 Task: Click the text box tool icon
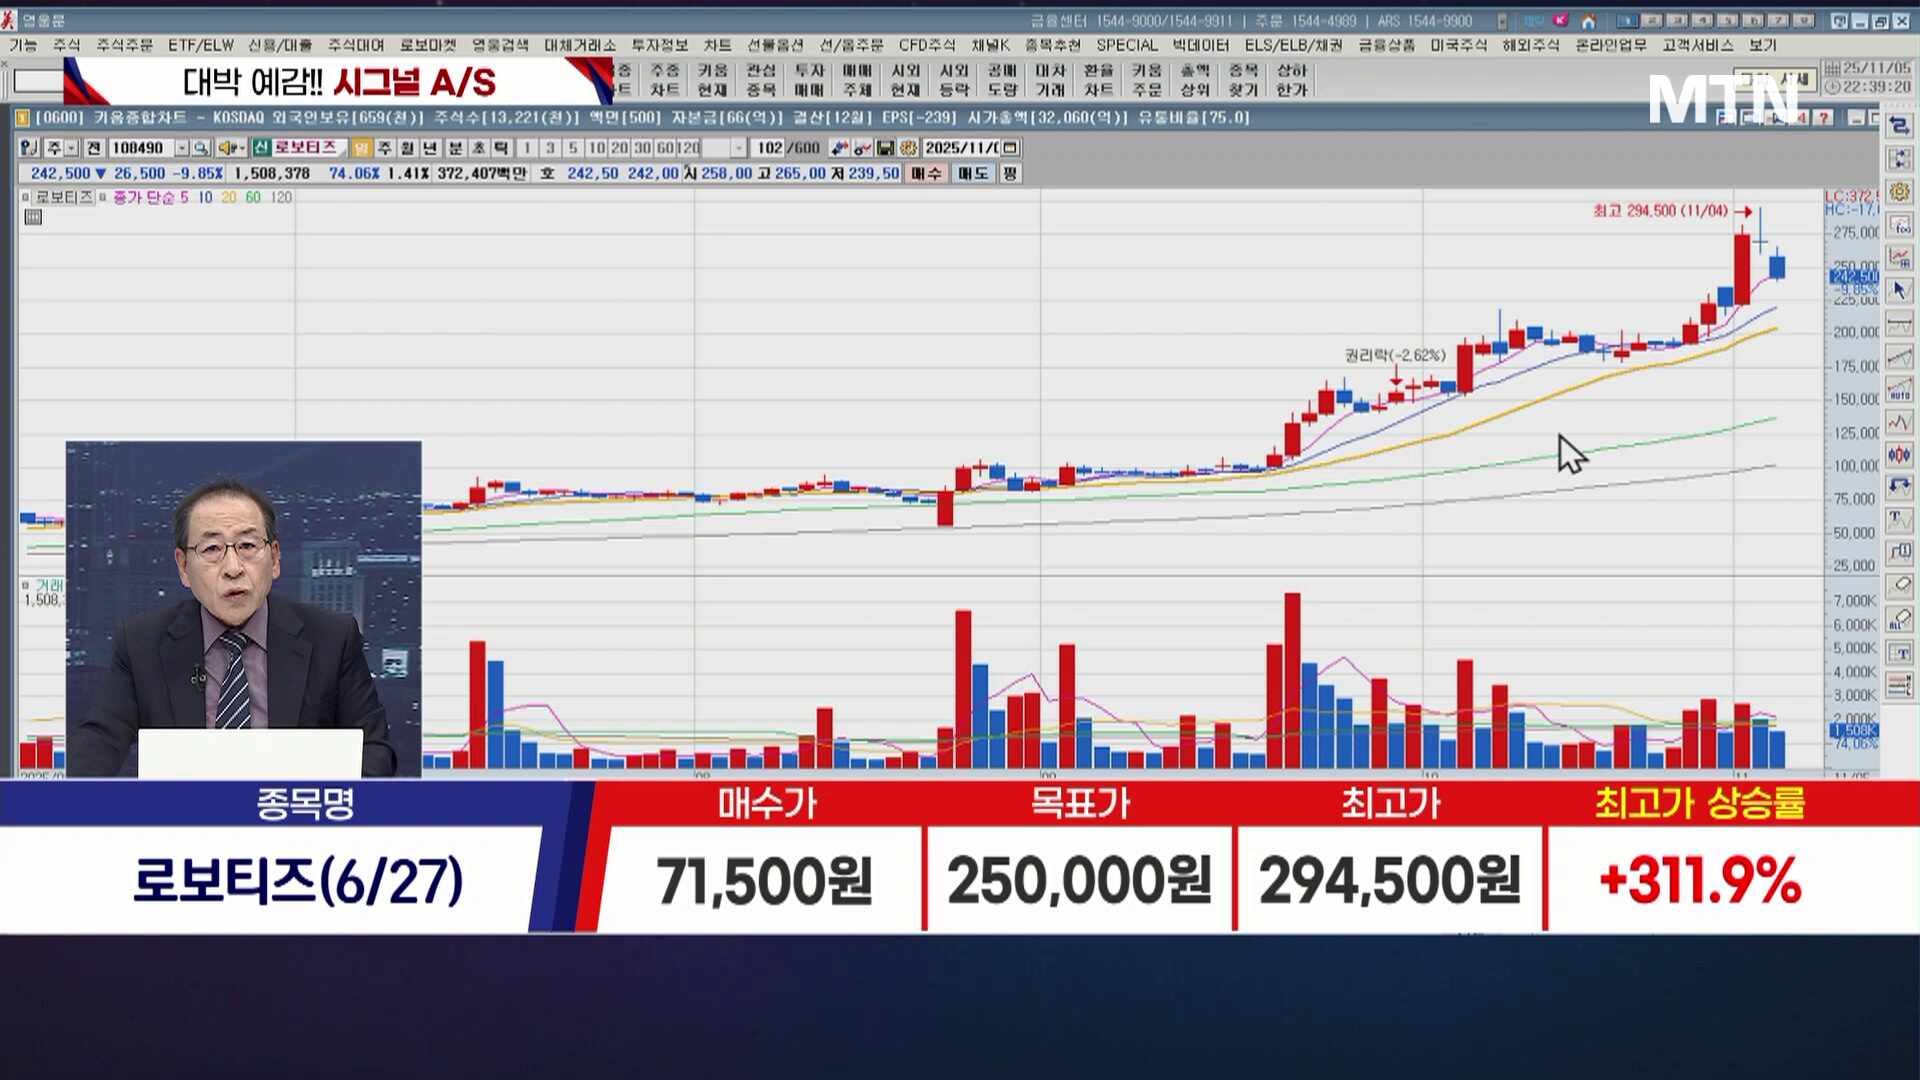1899,653
